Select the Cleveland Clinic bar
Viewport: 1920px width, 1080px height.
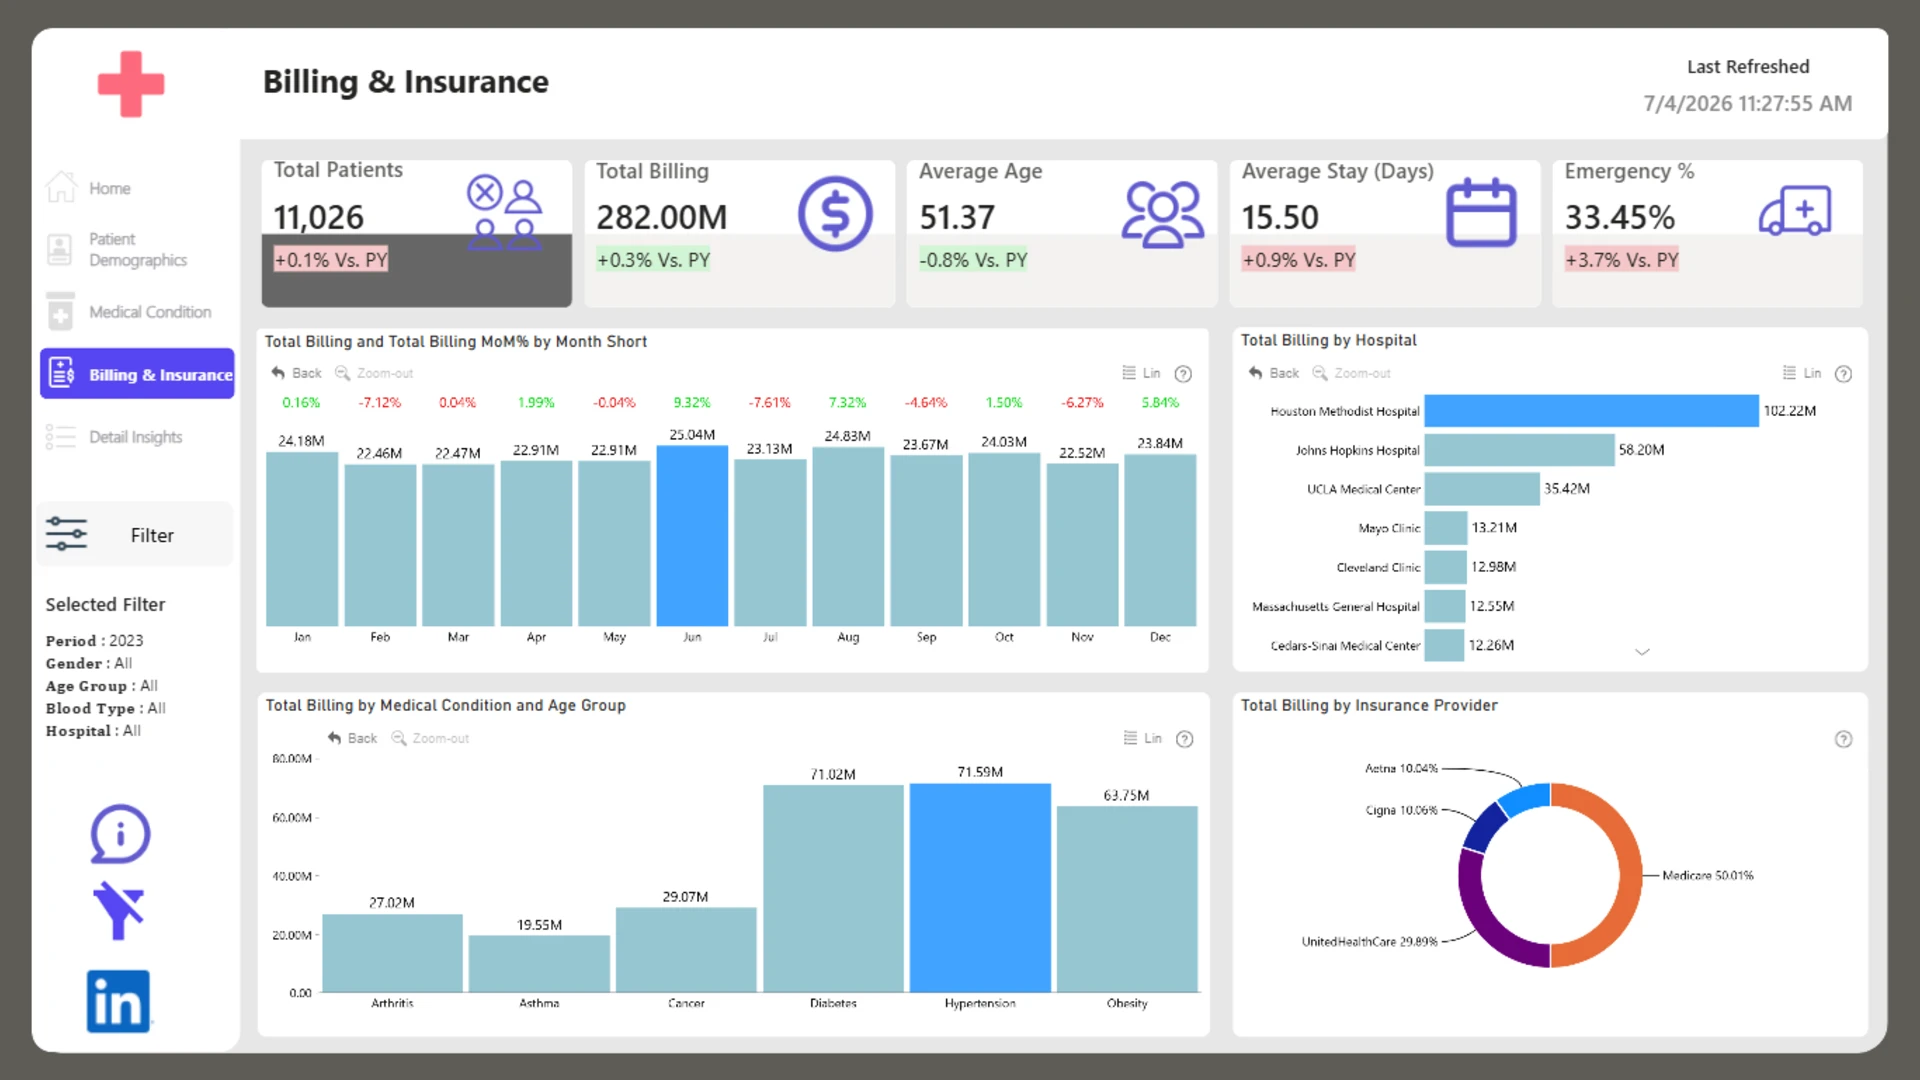point(1446,567)
